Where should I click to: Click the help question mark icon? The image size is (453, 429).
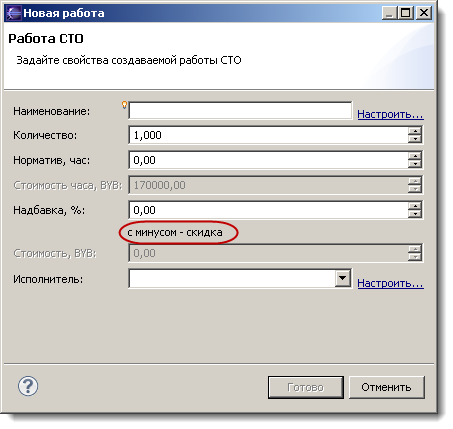tap(28, 386)
